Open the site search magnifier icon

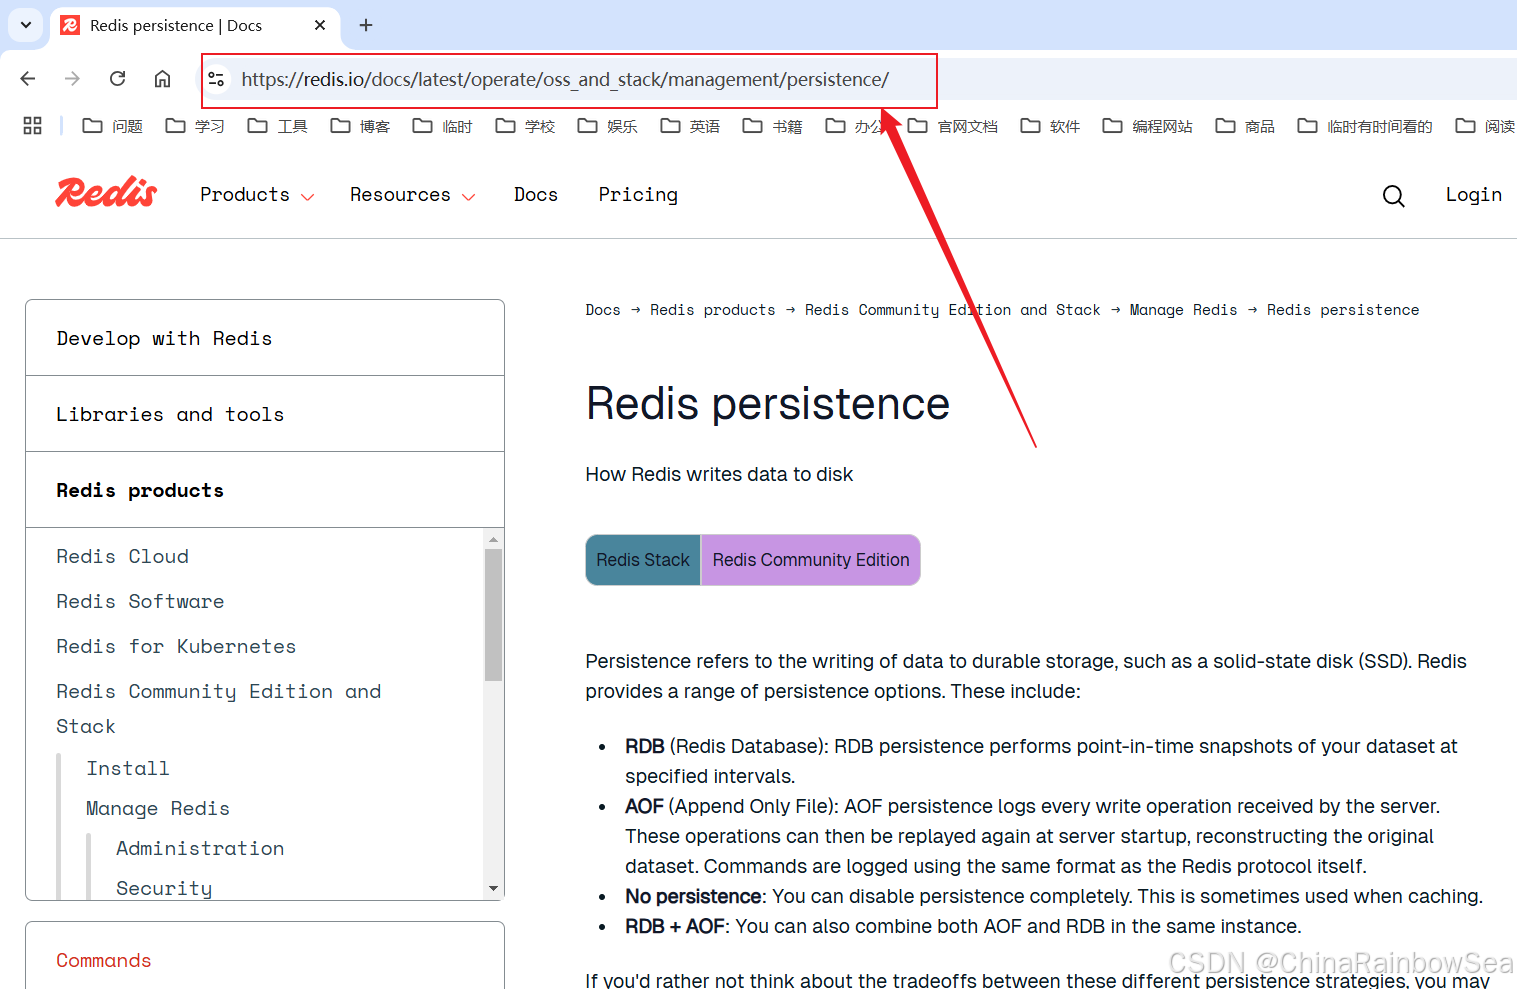point(1393,196)
